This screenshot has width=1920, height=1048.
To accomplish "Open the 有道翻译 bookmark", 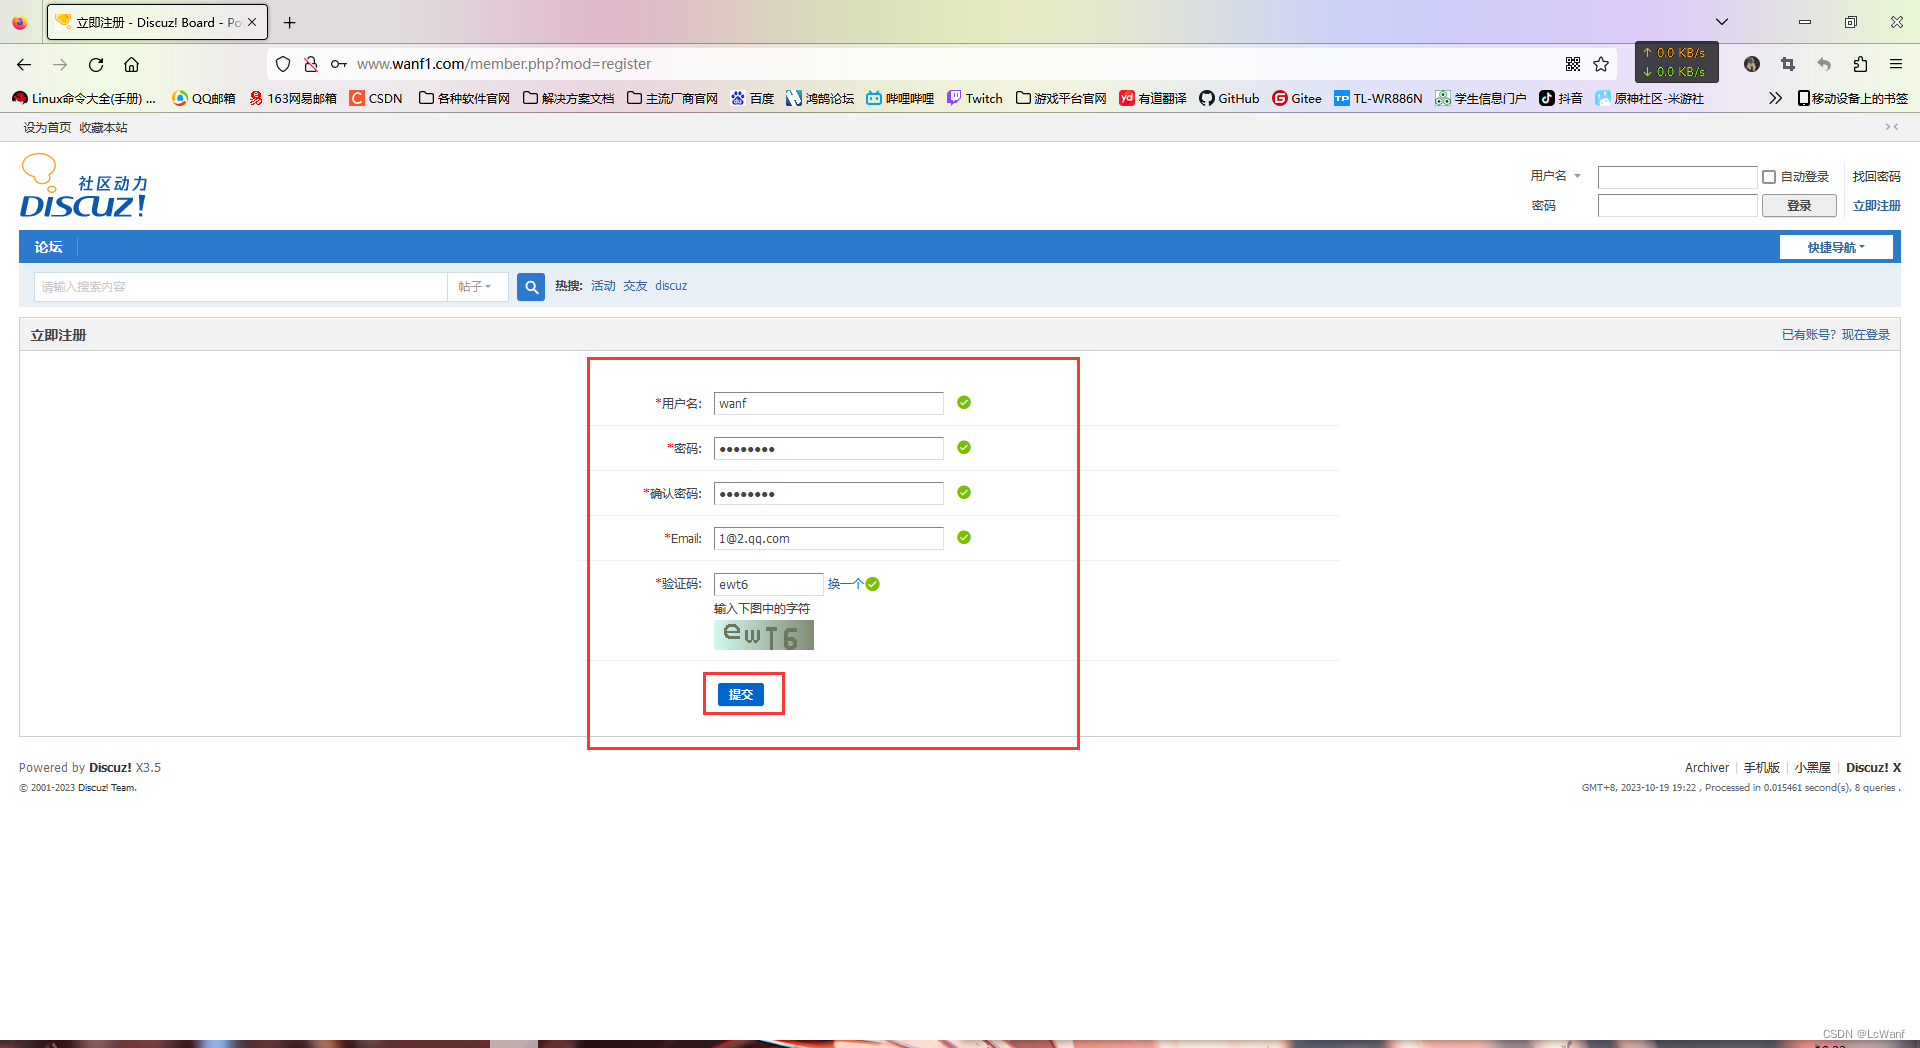I will [x=1153, y=98].
